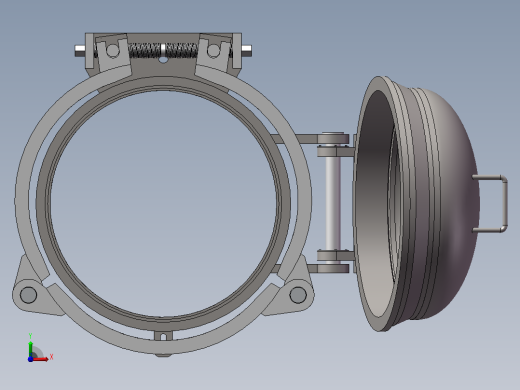Select the blue origin ball of the triad

[x=30, y=359]
